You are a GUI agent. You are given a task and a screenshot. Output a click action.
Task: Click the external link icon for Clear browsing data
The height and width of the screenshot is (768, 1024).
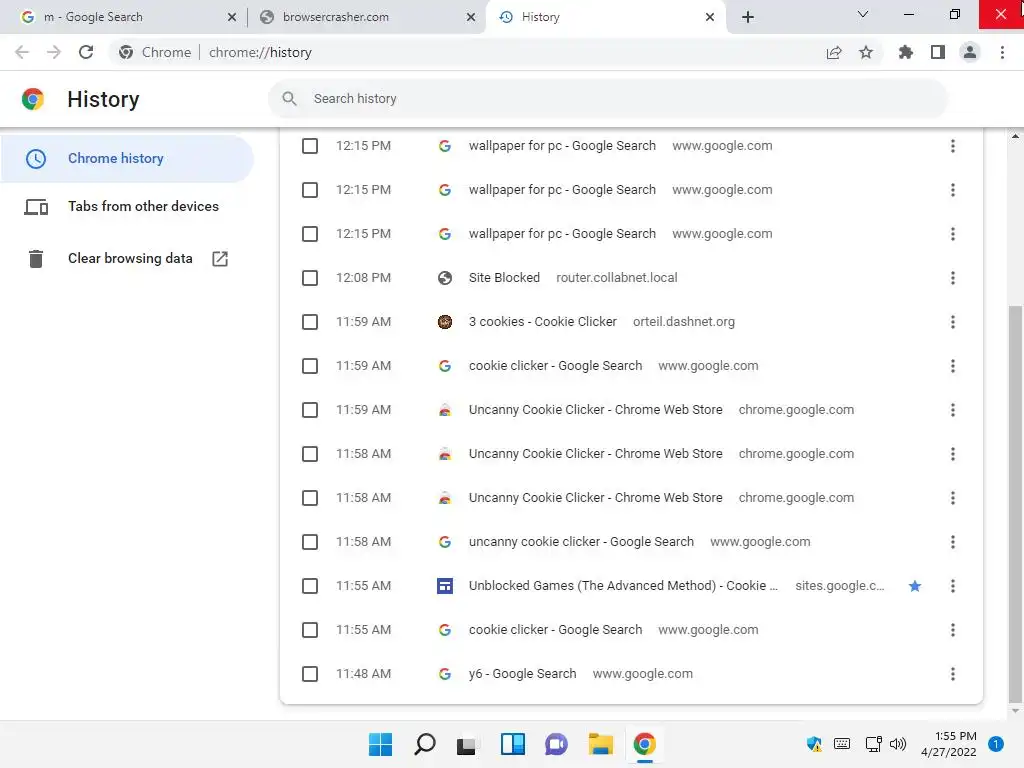[220, 259]
